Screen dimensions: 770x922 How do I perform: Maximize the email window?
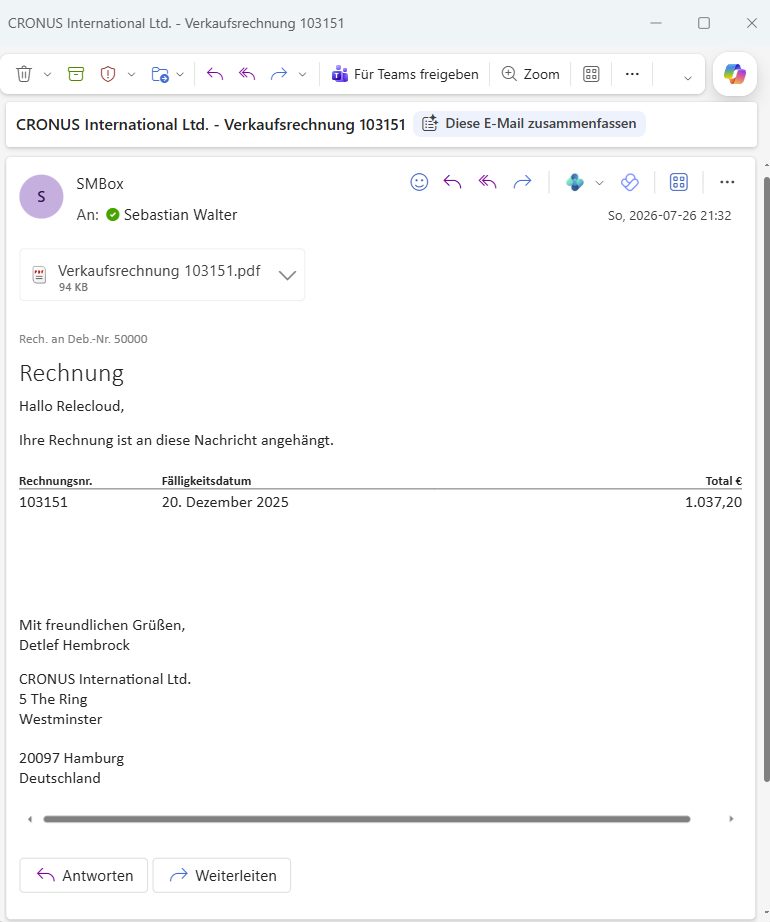(704, 23)
